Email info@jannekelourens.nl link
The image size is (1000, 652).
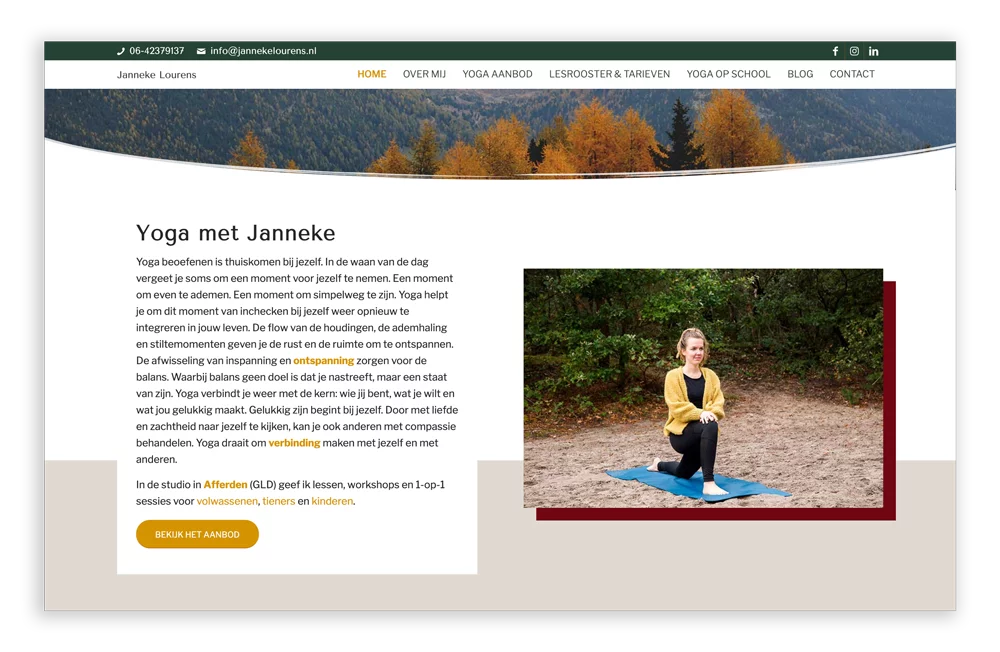click(x=263, y=51)
